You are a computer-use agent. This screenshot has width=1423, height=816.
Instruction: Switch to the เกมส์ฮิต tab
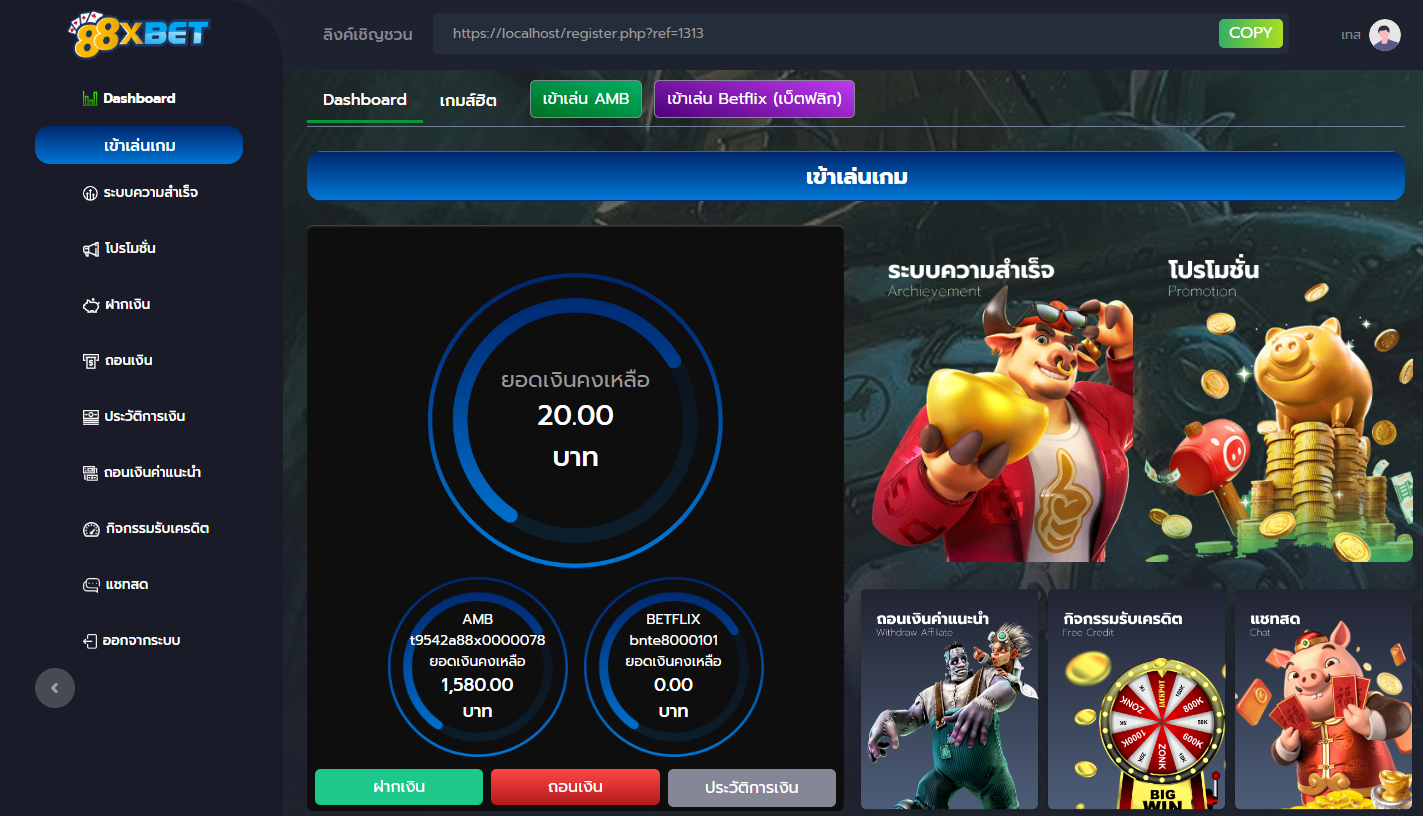click(x=468, y=100)
